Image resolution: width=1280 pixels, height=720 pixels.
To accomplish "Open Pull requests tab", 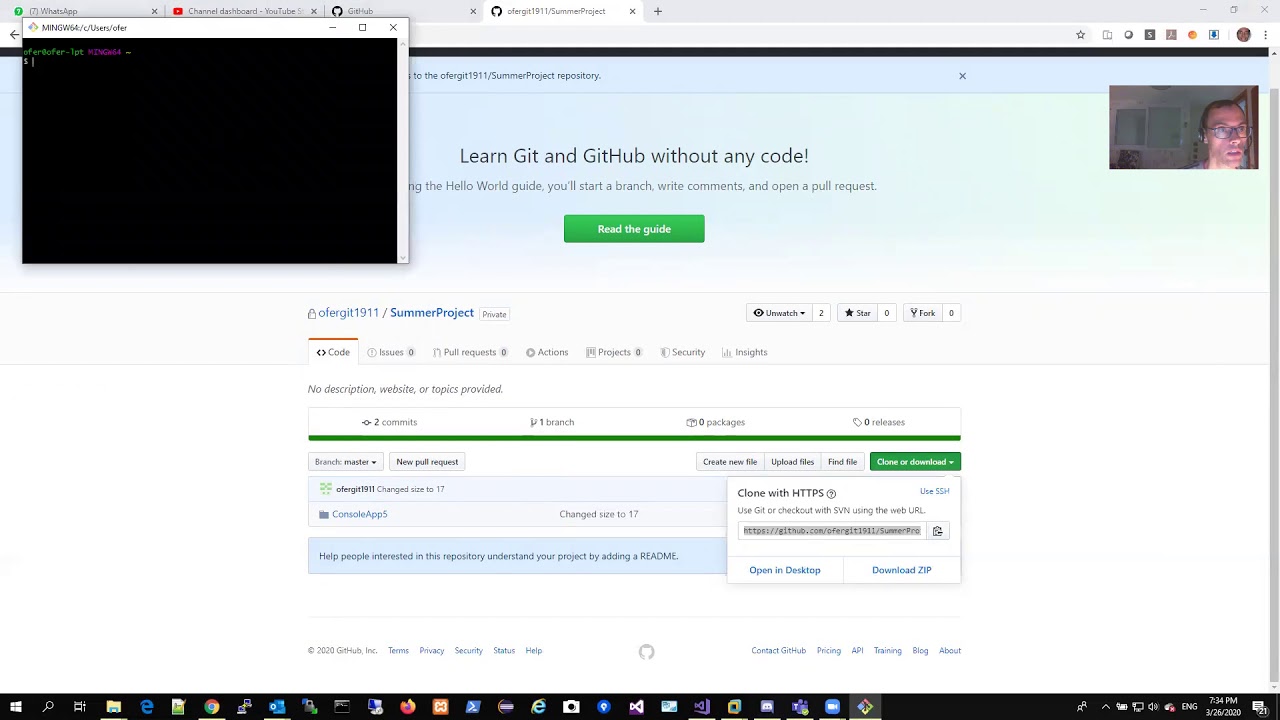I will point(470,352).
